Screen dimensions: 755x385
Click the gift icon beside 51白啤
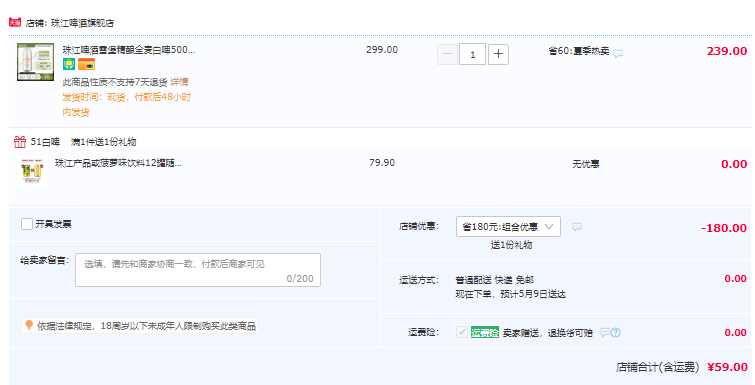(x=20, y=141)
